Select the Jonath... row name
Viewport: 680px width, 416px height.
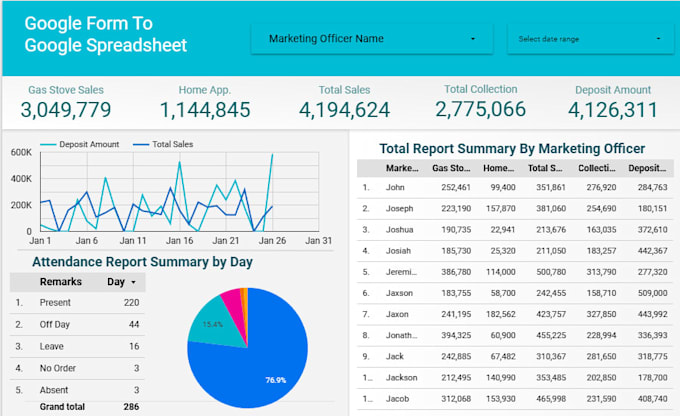click(x=402, y=335)
